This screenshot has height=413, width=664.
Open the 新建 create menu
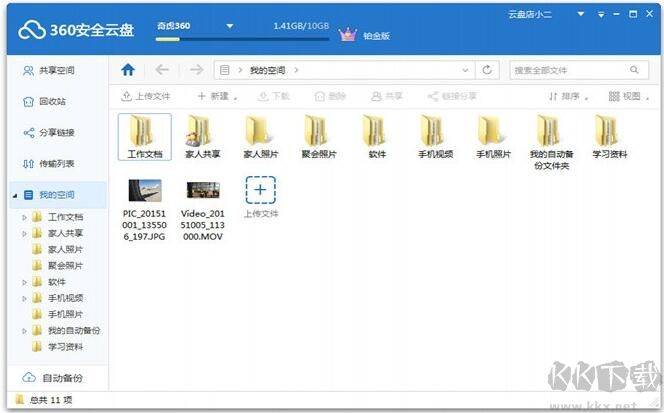click(x=217, y=96)
